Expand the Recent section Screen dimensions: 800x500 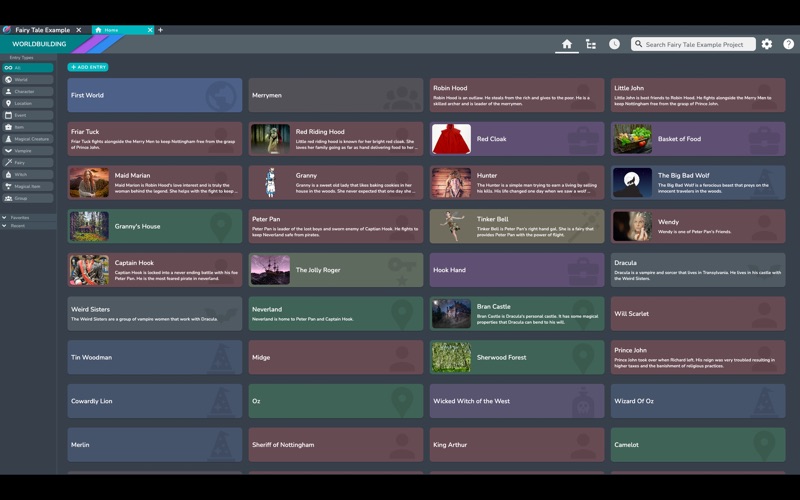coord(28,226)
